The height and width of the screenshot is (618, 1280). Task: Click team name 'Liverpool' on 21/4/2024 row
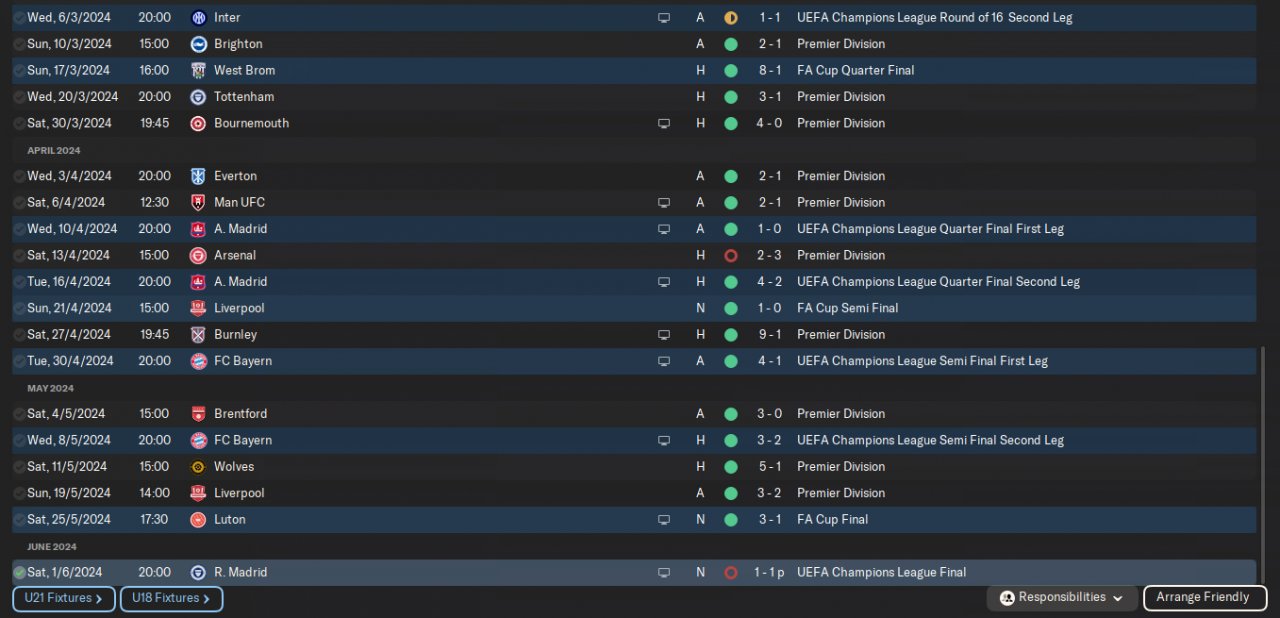[239, 308]
